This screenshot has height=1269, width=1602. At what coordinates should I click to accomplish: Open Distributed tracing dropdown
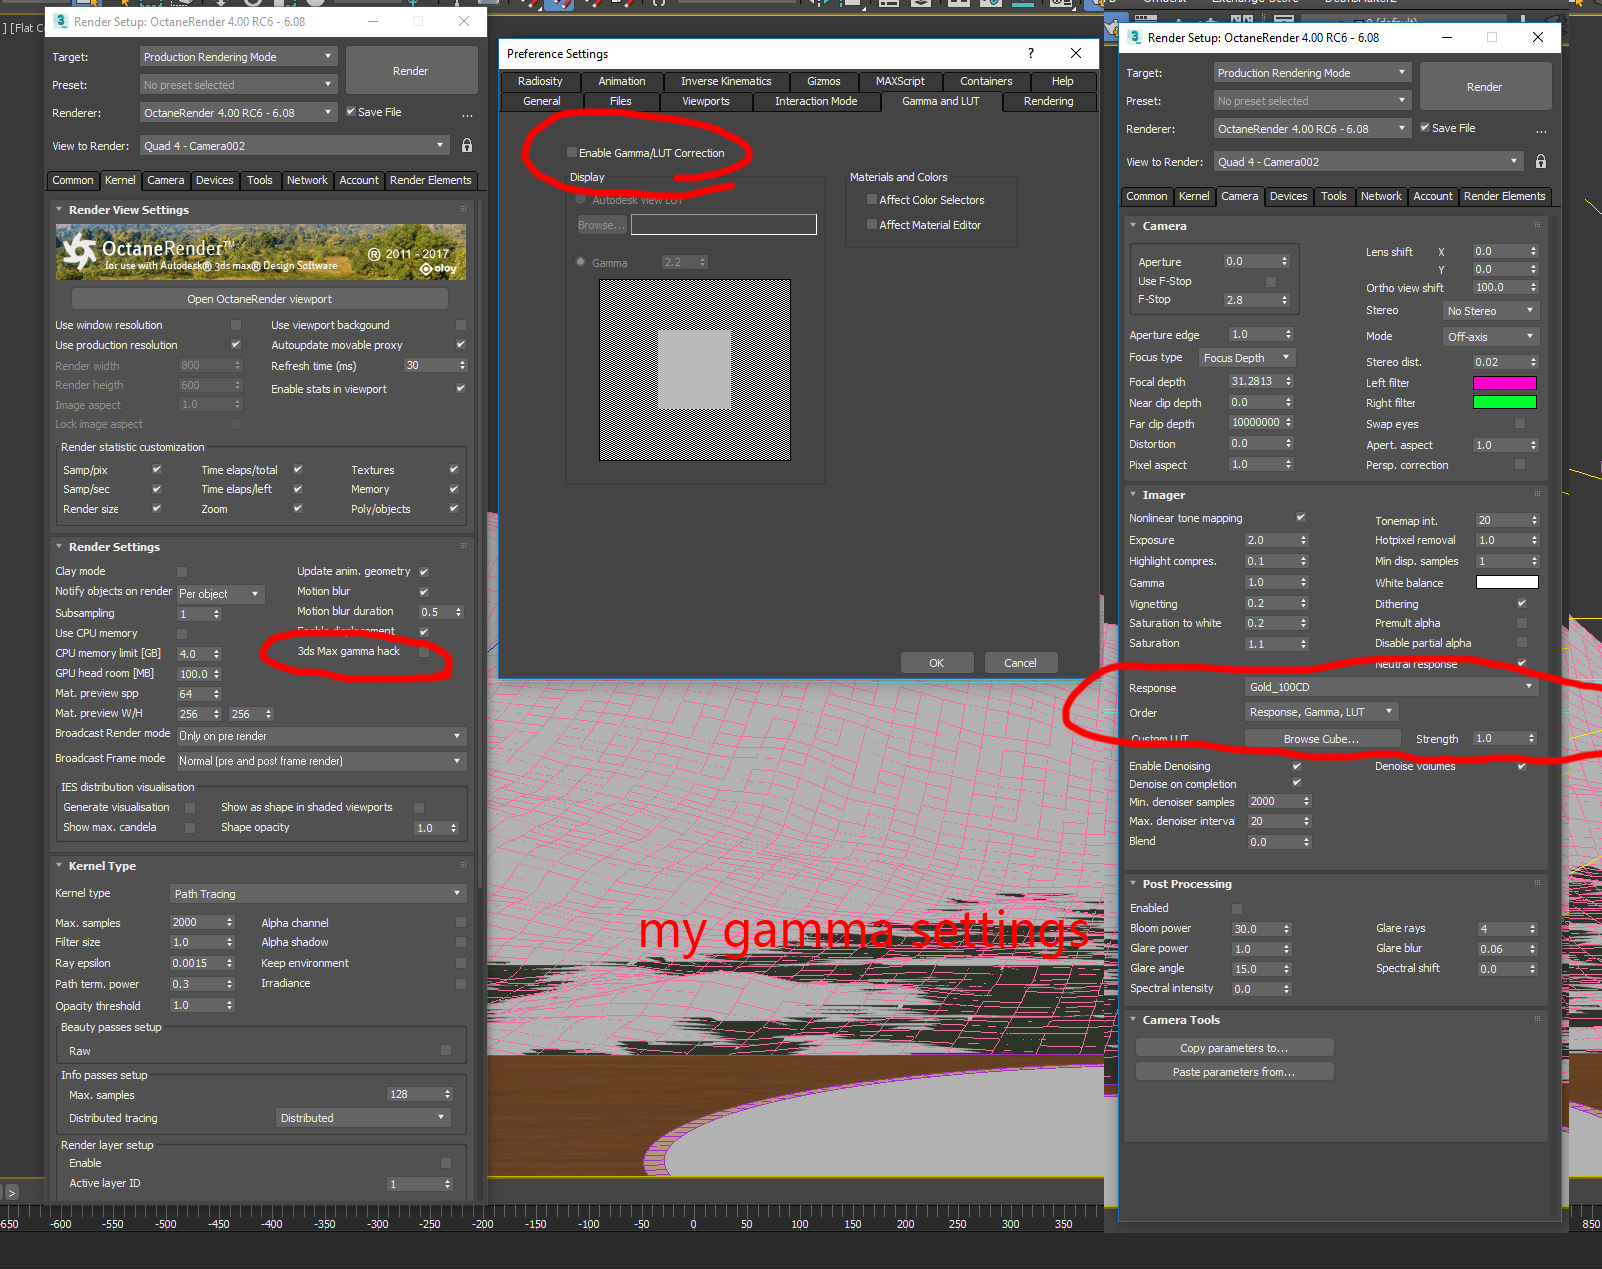point(363,1118)
